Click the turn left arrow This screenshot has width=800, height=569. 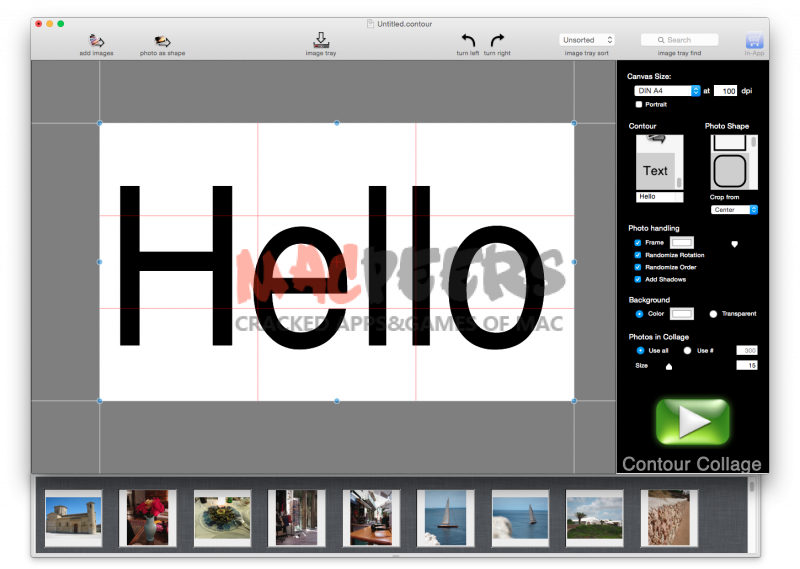click(468, 40)
